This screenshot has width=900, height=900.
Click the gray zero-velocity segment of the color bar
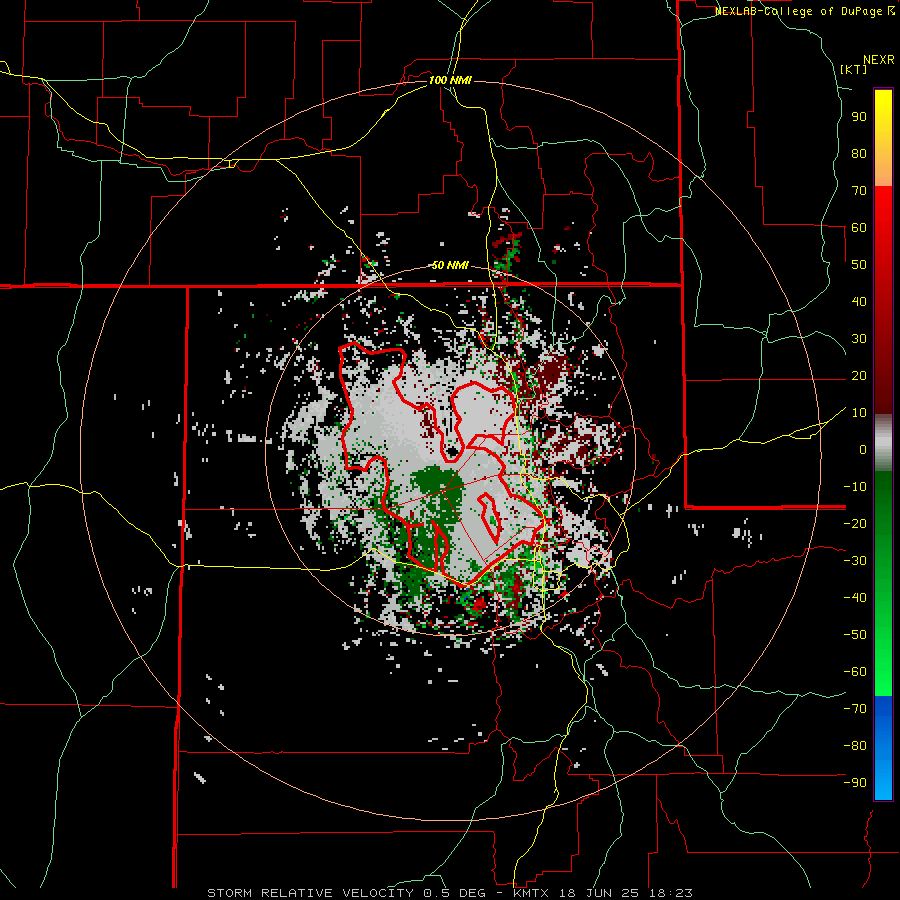(x=883, y=443)
